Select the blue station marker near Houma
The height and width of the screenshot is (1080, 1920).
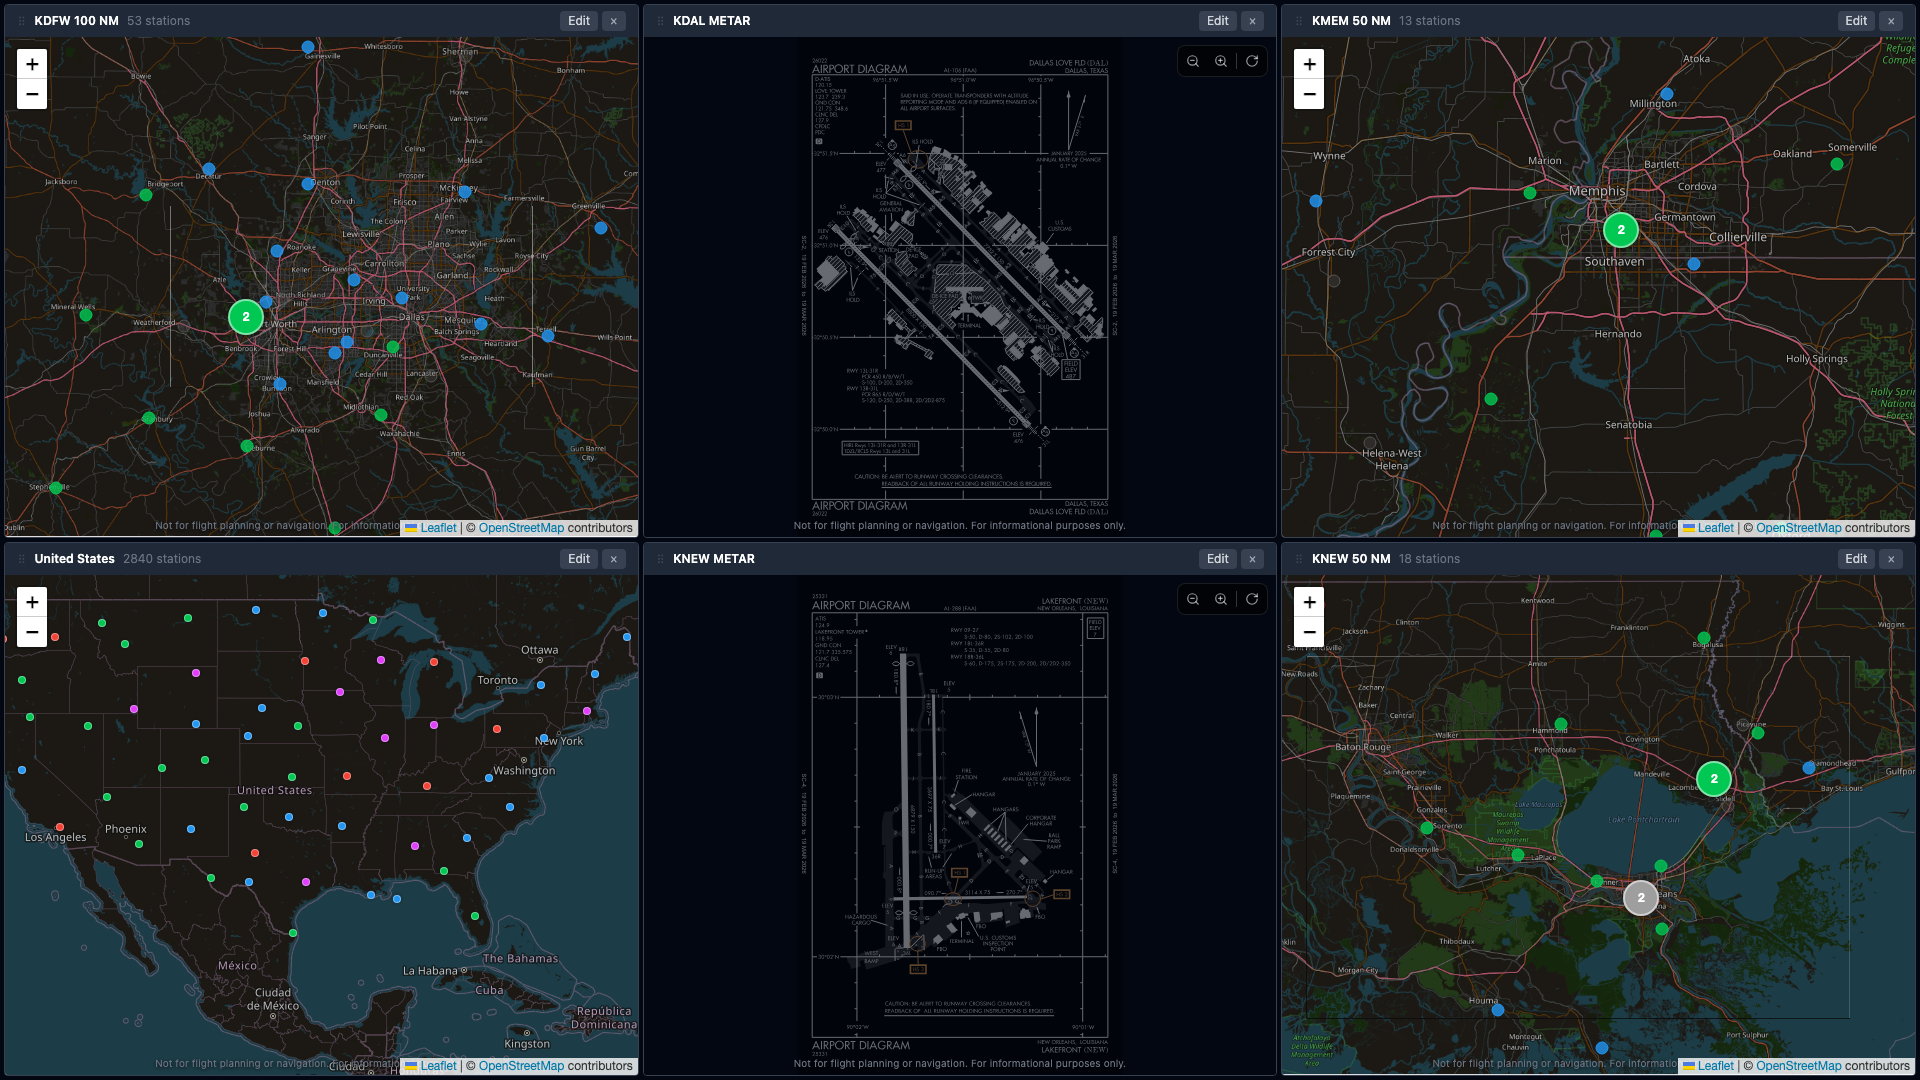pyautogui.click(x=1498, y=1010)
